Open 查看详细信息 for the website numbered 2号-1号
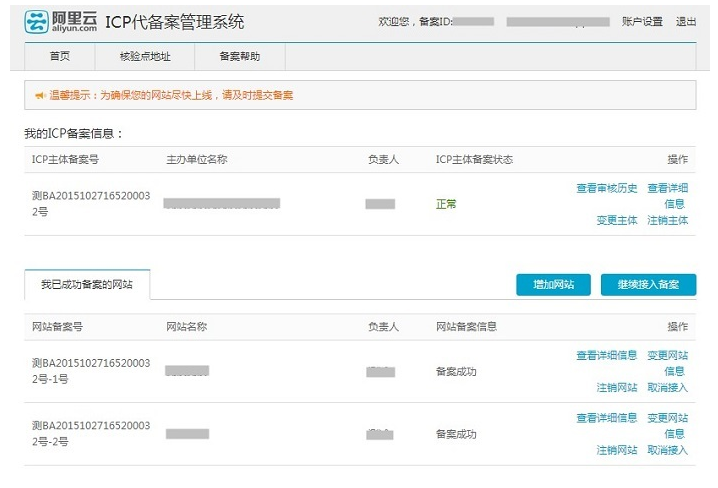 [606, 355]
